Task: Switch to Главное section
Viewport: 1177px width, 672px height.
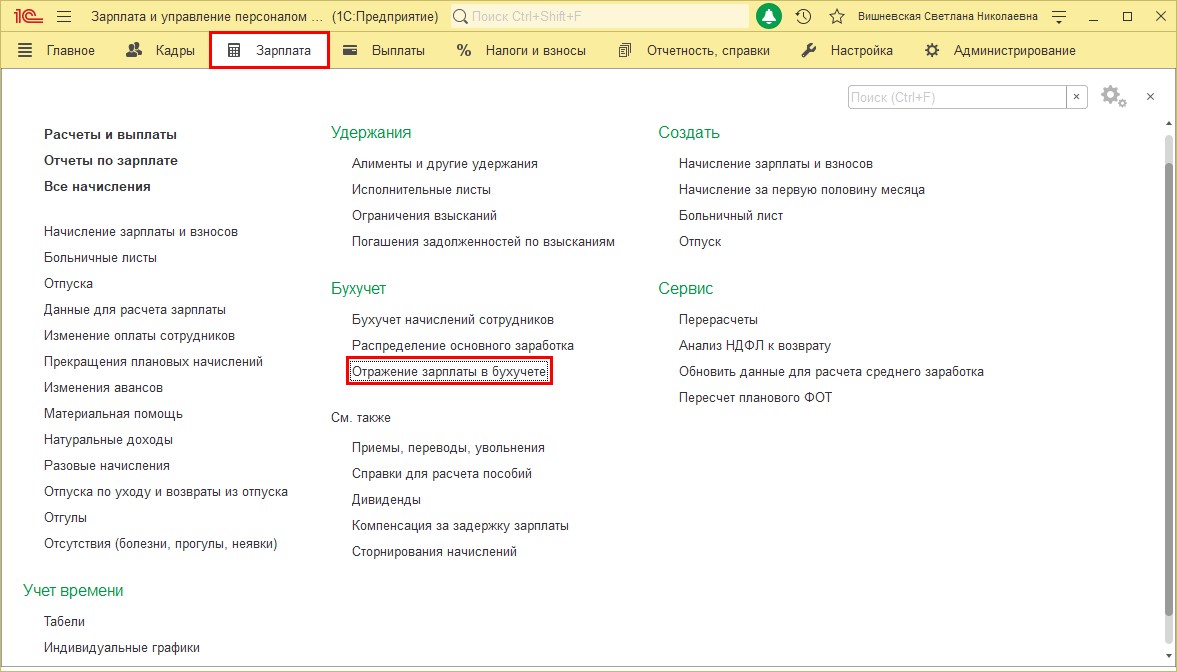Action: tap(71, 50)
